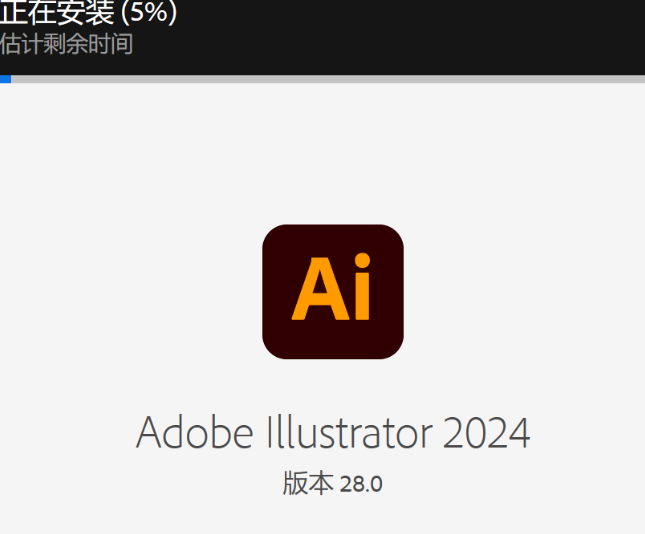
Task: Click the '估计剩余时间' label
Action: (66, 44)
